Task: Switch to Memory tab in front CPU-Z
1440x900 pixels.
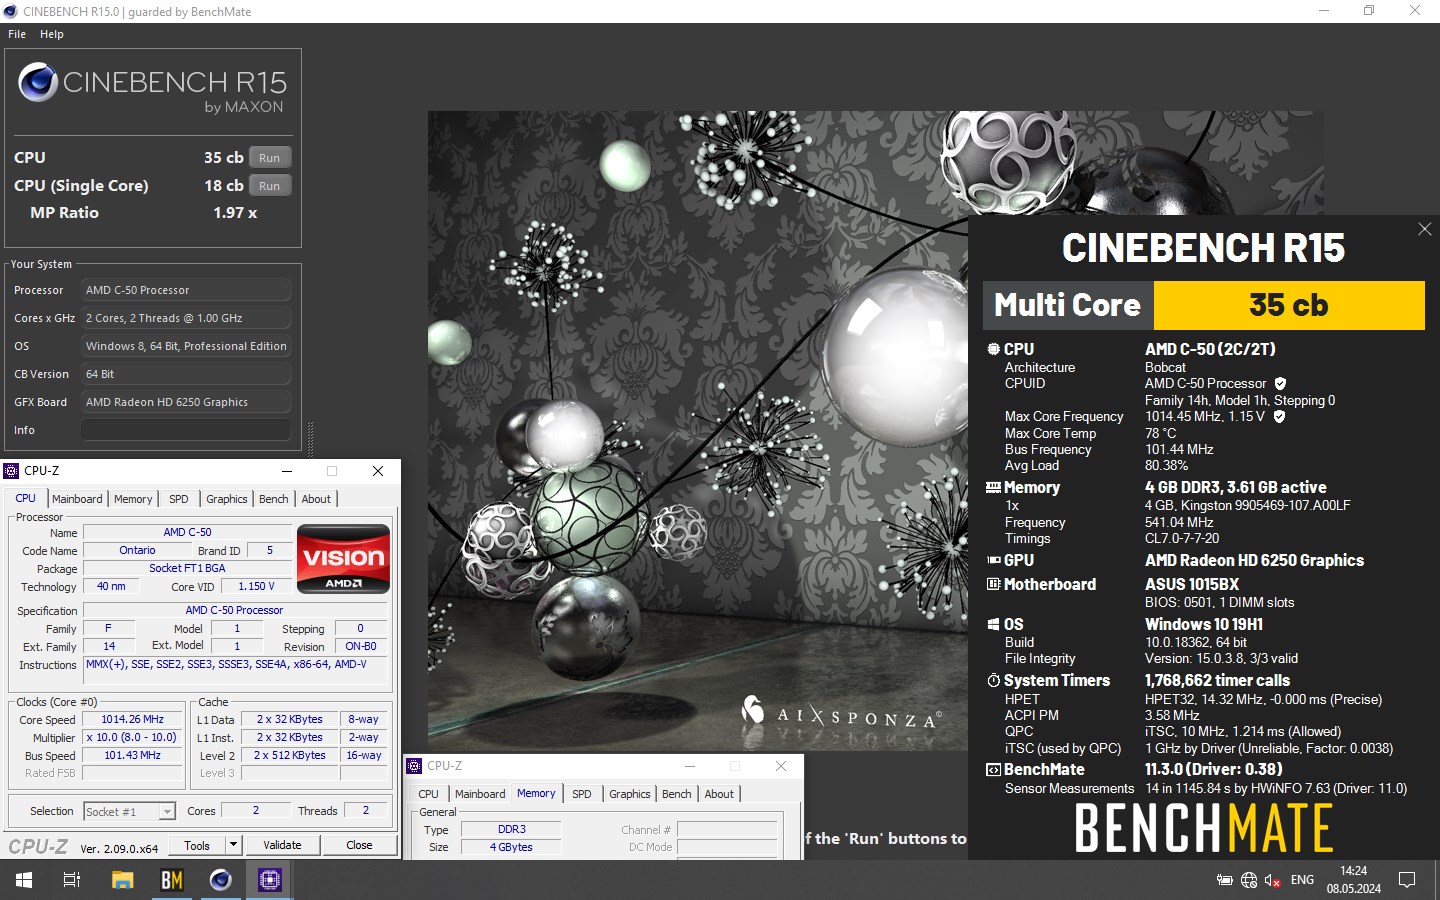Action: click(x=133, y=499)
